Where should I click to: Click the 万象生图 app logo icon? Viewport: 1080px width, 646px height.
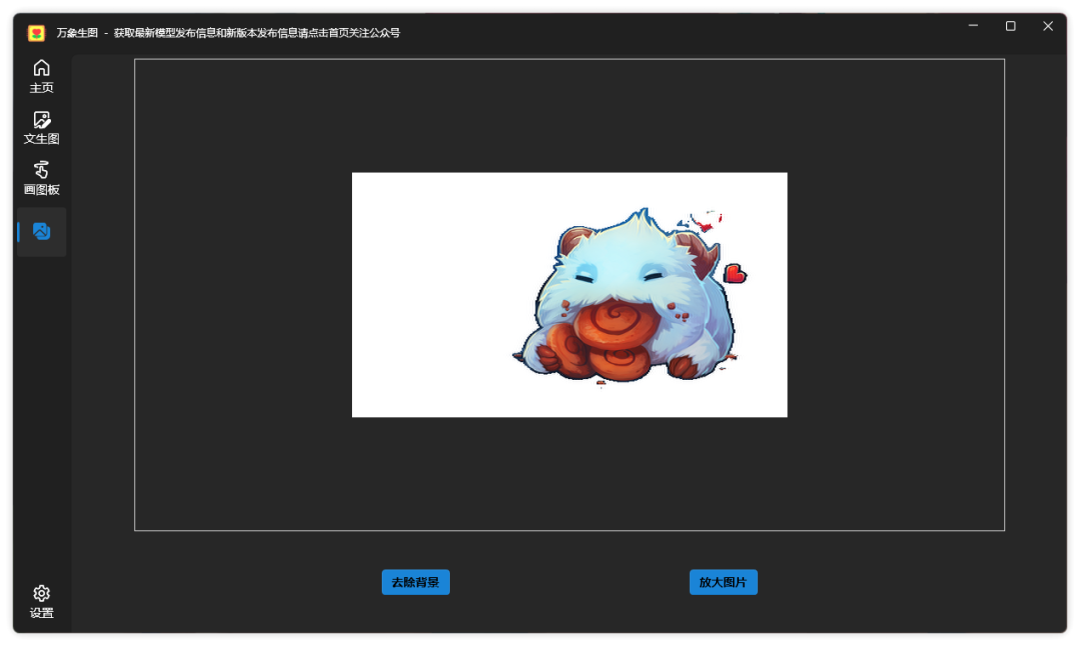37,32
